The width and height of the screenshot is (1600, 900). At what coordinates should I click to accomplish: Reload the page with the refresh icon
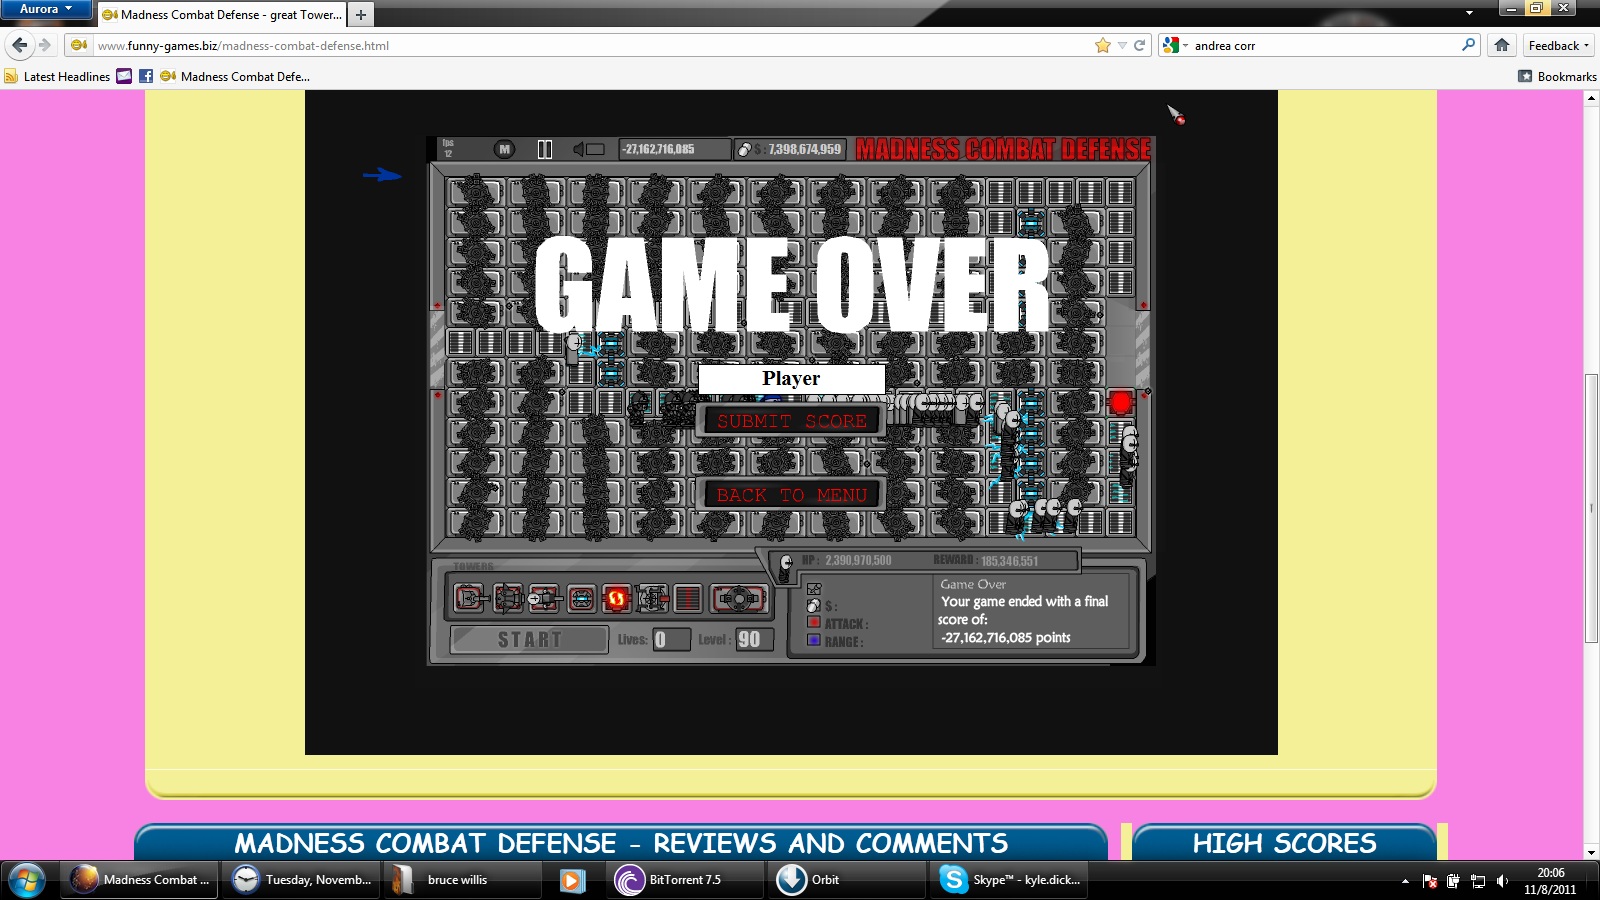tap(1139, 45)
